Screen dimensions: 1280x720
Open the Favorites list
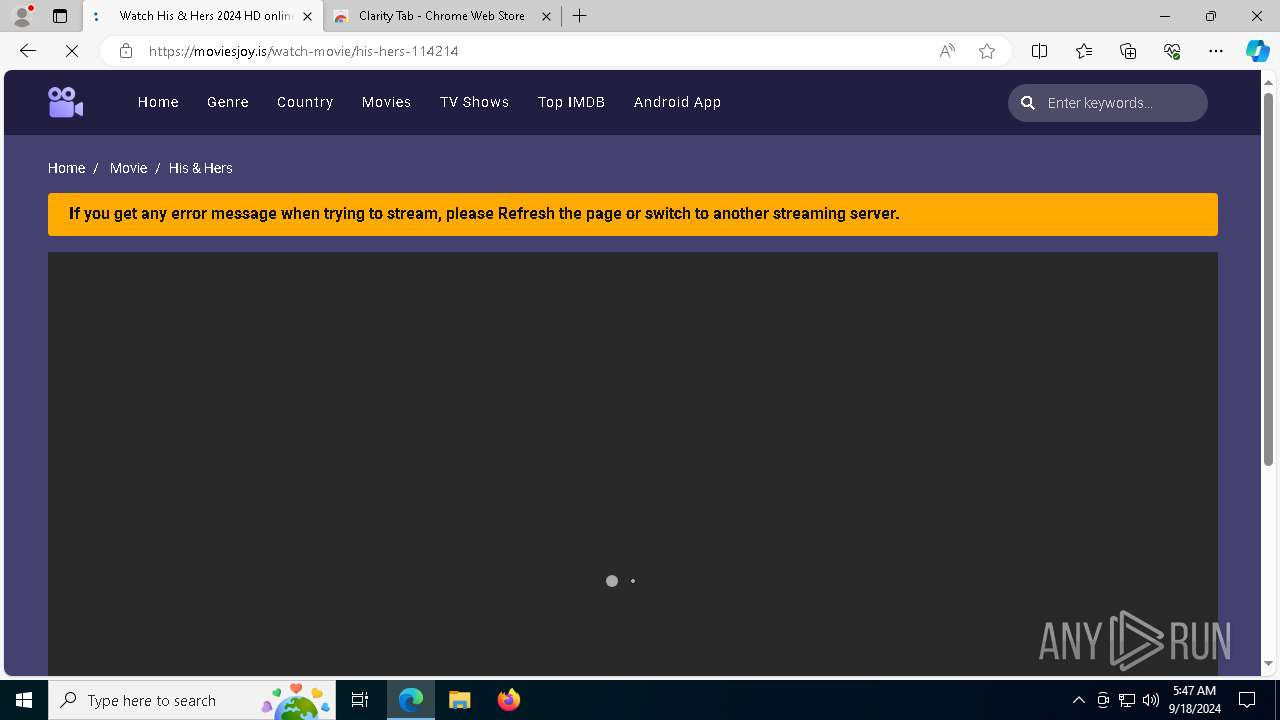tap(1084, 51)
